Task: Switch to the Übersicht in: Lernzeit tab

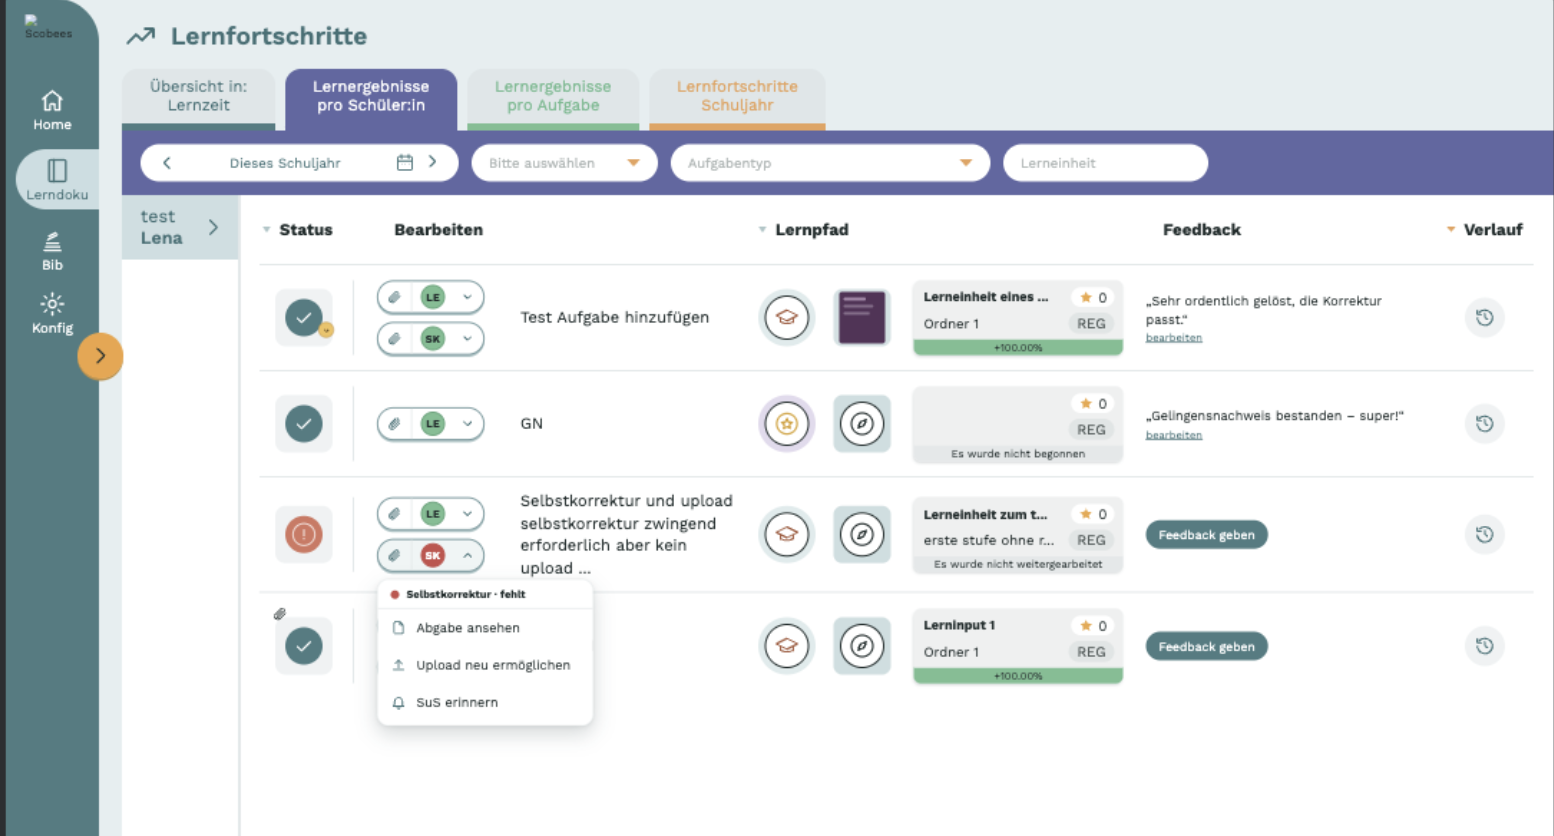Action: [x=198, y=97]
